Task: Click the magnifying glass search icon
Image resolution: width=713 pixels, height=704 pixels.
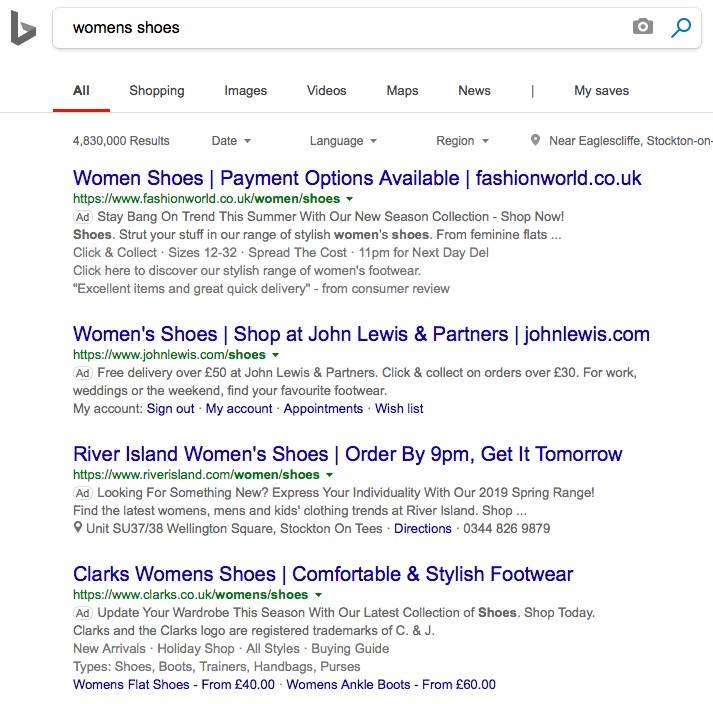Action: point(681,27)
